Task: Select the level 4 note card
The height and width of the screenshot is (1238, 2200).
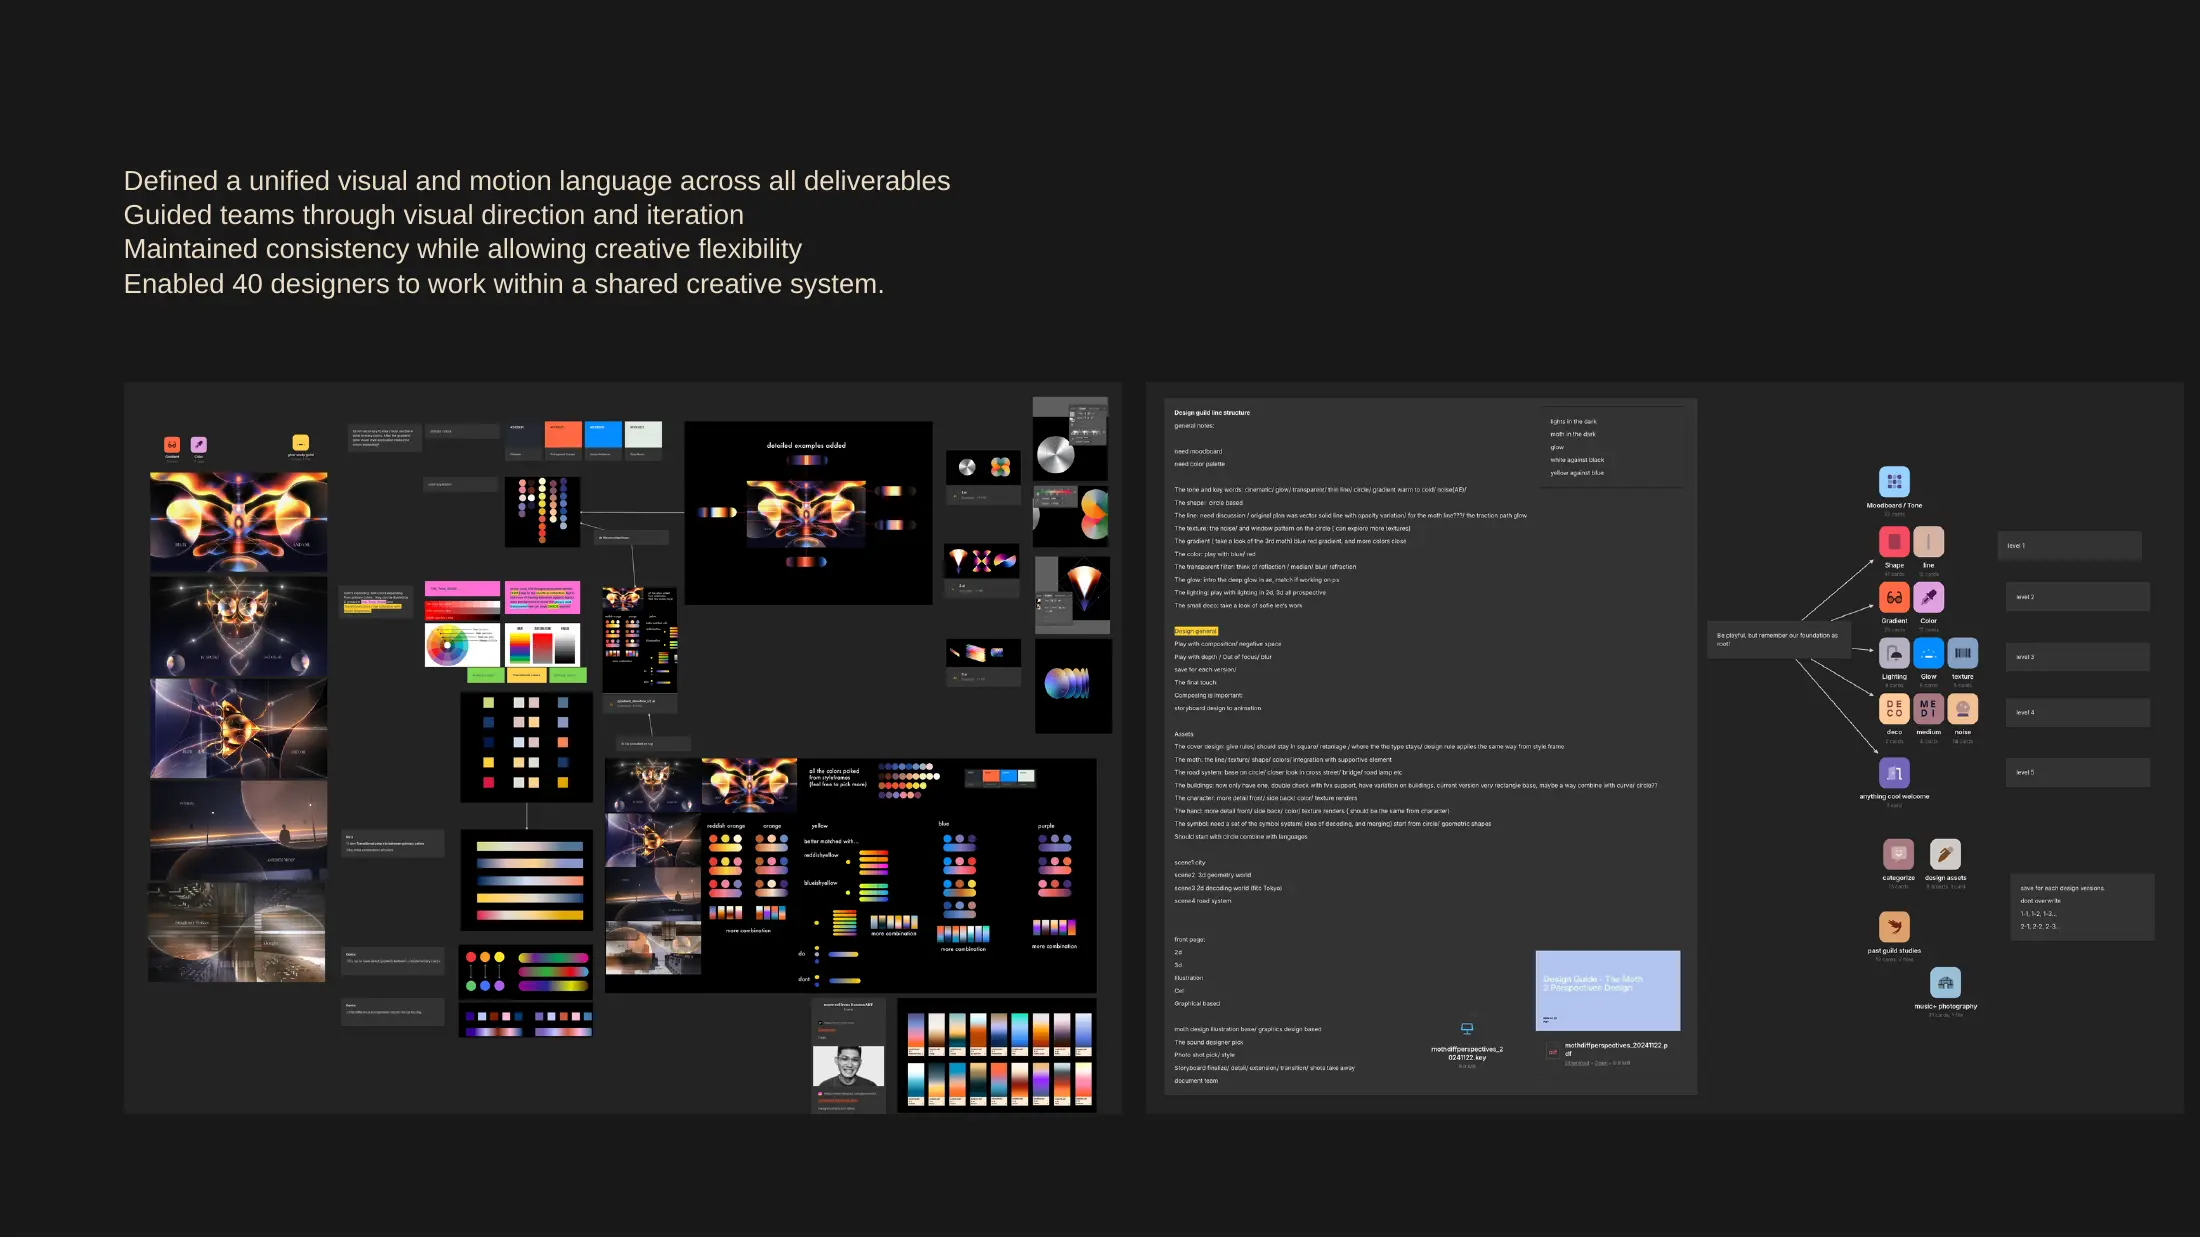Action: tap(2078, 712)
